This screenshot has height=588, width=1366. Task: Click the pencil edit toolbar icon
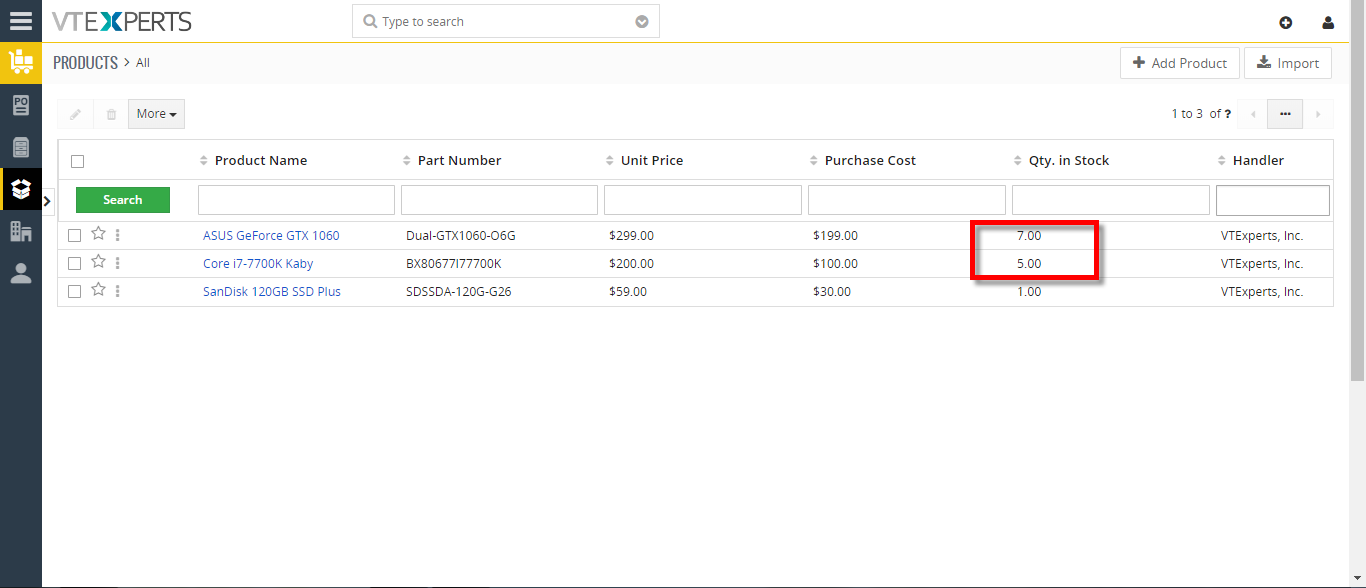75,114
